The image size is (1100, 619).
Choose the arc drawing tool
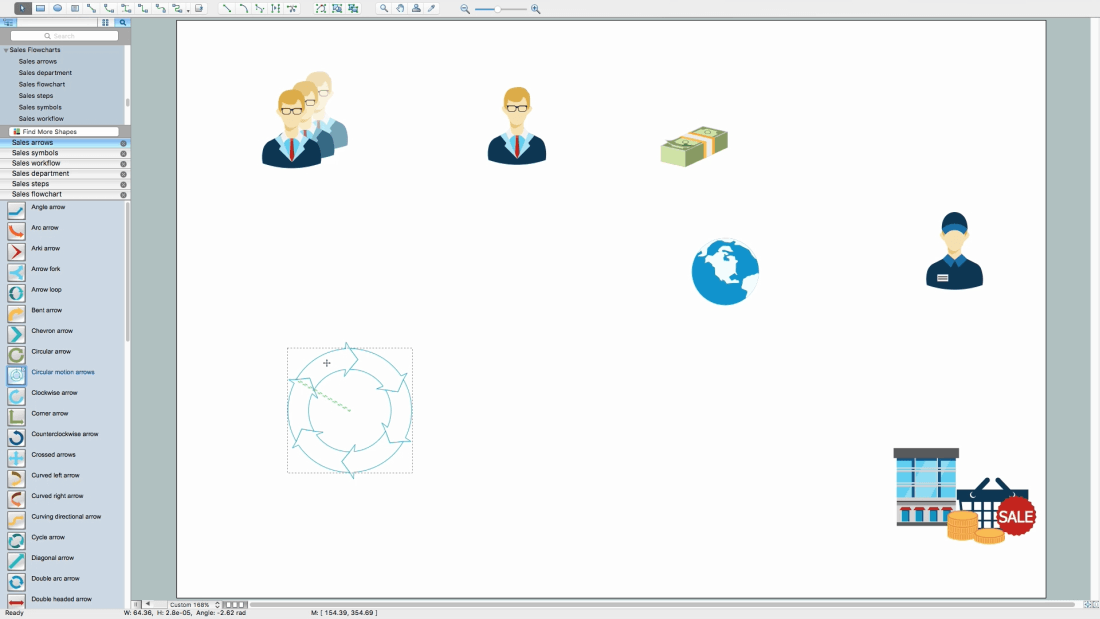pos(243,8)
